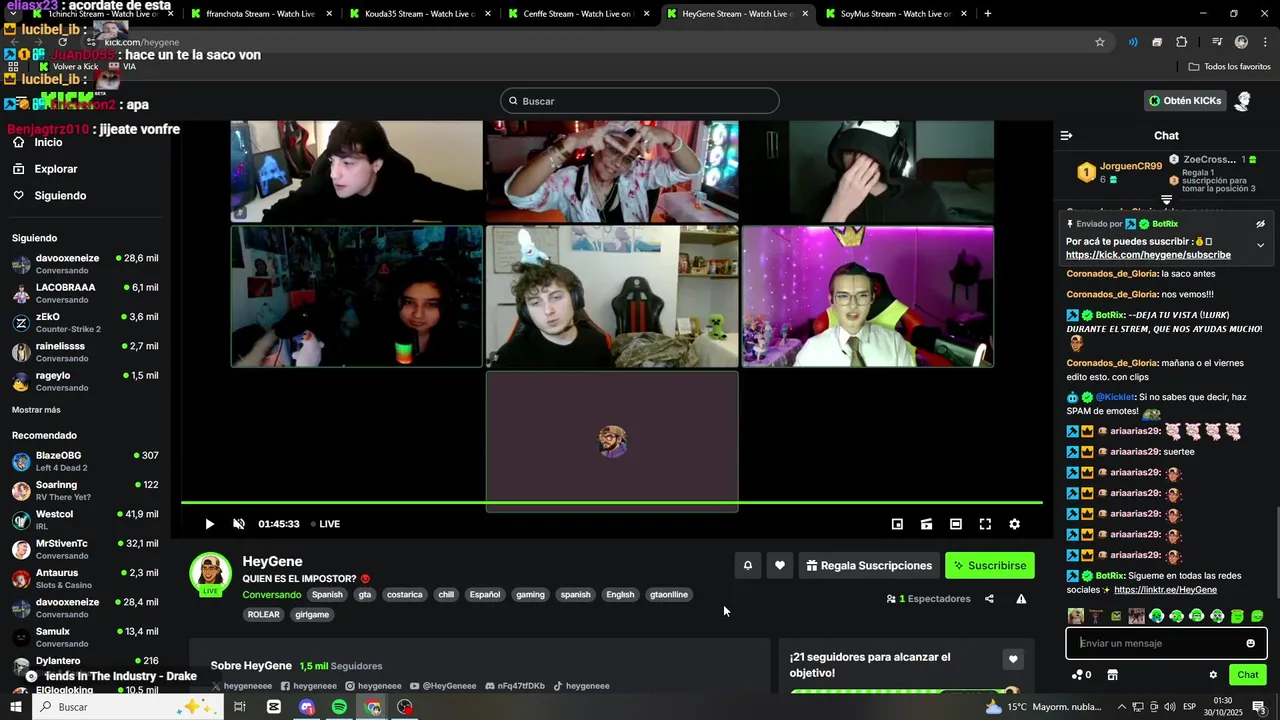Viewport: 1280px width, 720px height.
Task: Switch to SoyMus Stream tab
Action: pyautogui.click(x=895, y=14)
